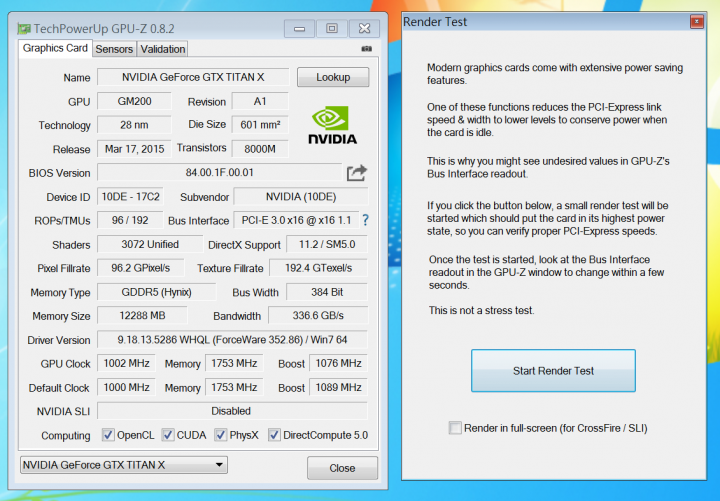The image size is (720, 501).
Task: Click the GPU Clock 1002 MHz value
Action: (126, 364)
